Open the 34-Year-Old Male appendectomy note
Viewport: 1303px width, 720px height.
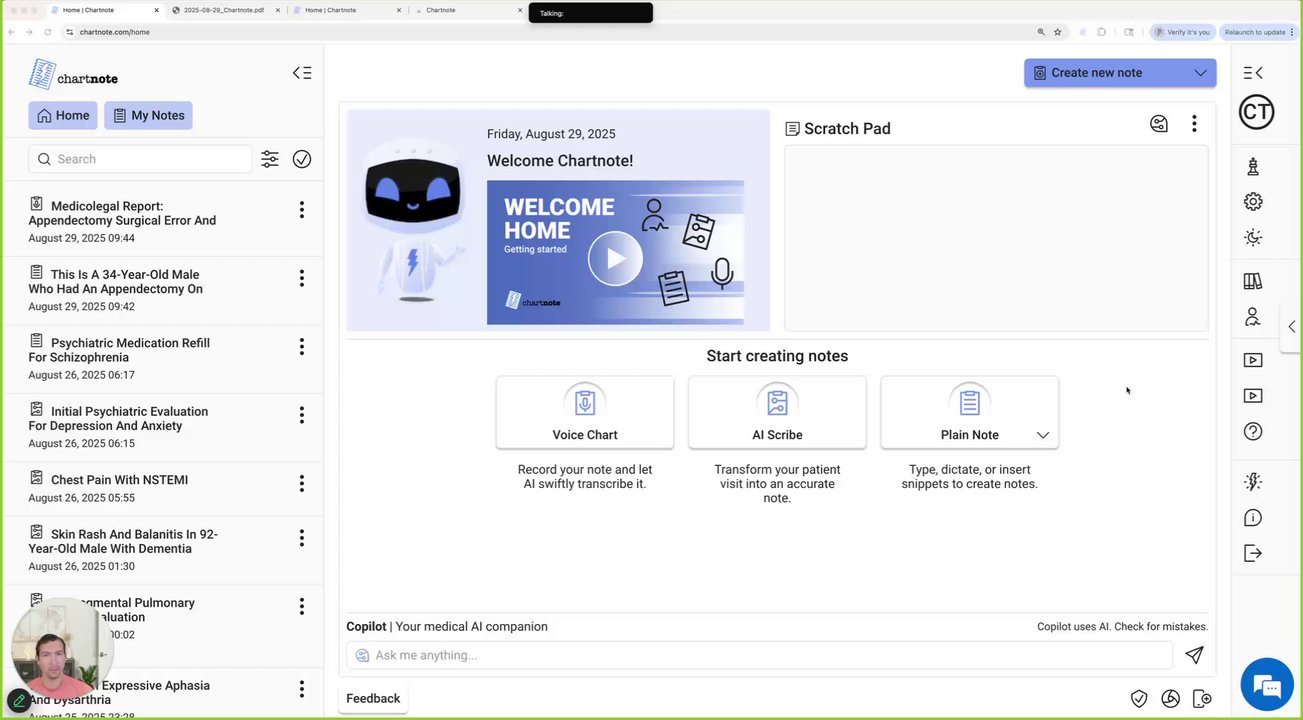(116, 281)
